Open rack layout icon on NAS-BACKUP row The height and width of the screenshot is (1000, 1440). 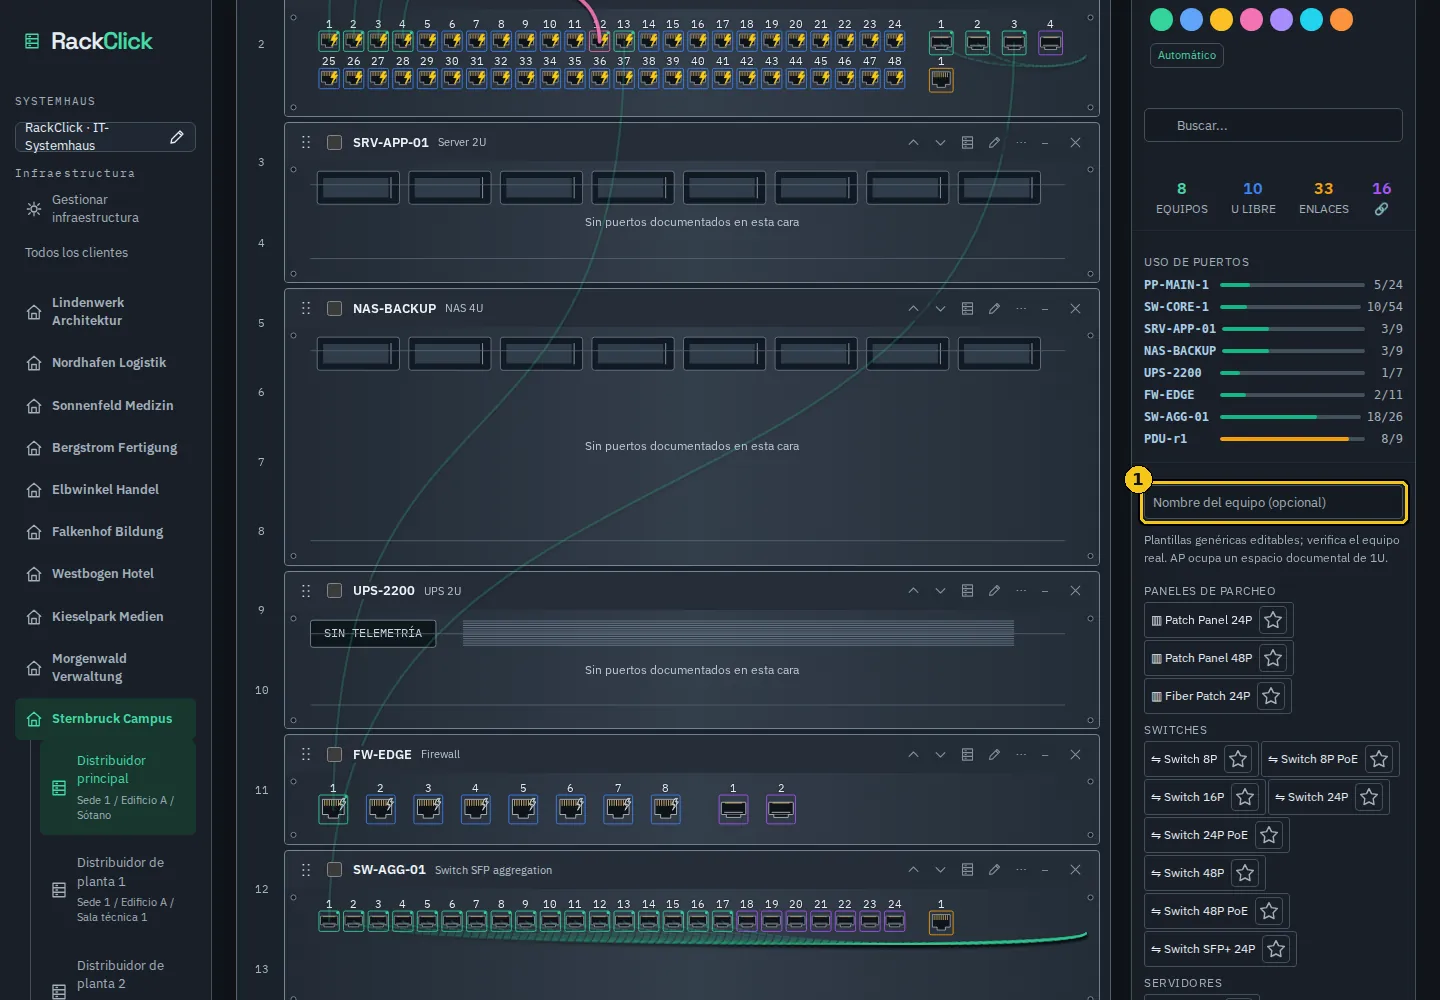pos(967,309)
